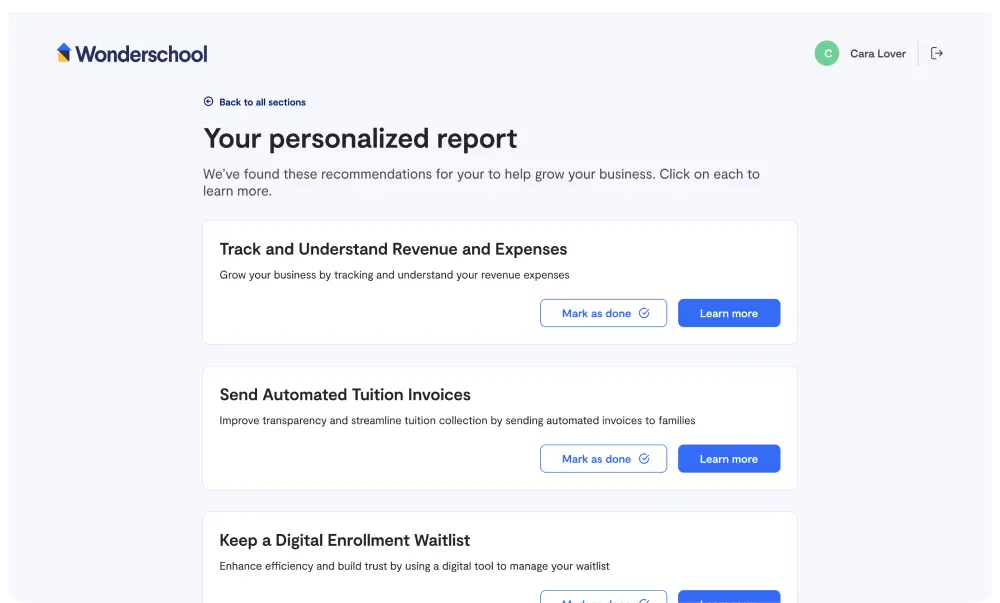Viewport: 1000px width, 603px height.
Task: Go back via "Back to all sections" text
Action: (x=262, y=102)
